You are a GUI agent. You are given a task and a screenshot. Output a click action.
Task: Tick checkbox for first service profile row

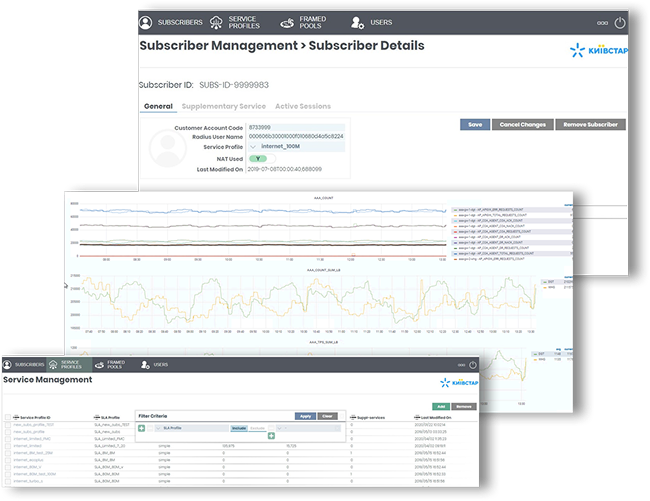tap(6, 425)
